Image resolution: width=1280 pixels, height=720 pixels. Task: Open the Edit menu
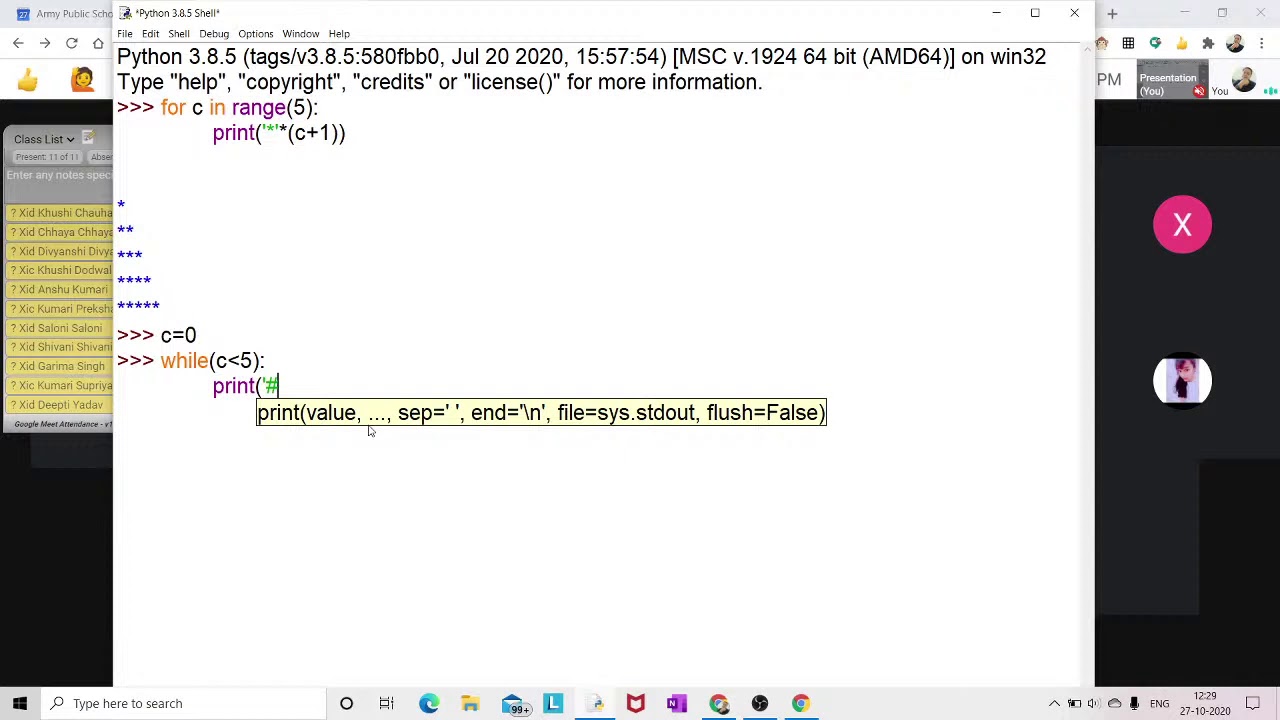click(x=150, y=34)
